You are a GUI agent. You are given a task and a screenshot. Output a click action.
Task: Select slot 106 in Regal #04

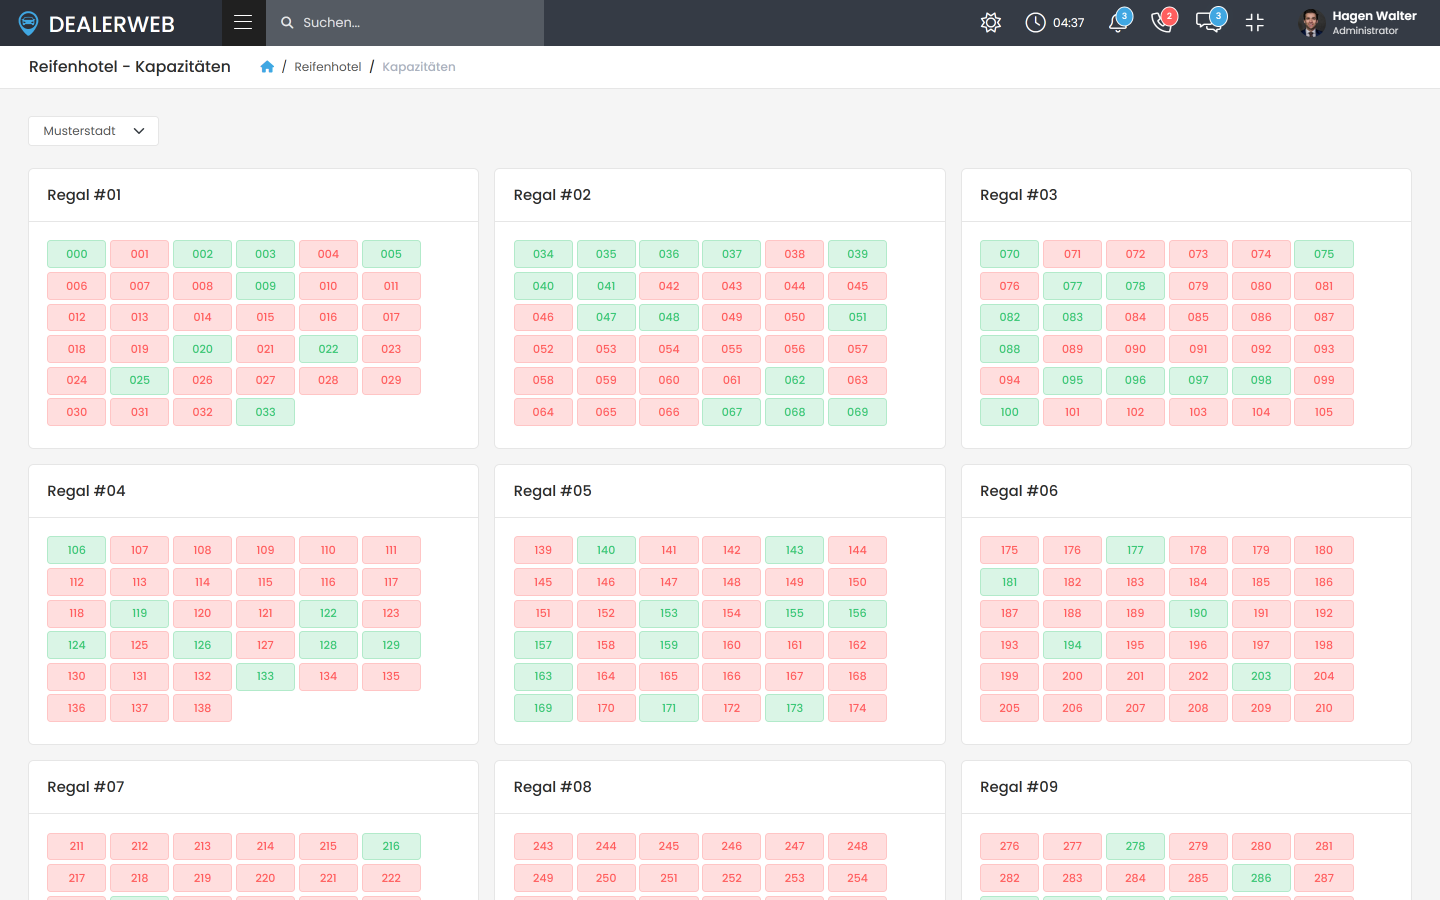coord(77,550)
